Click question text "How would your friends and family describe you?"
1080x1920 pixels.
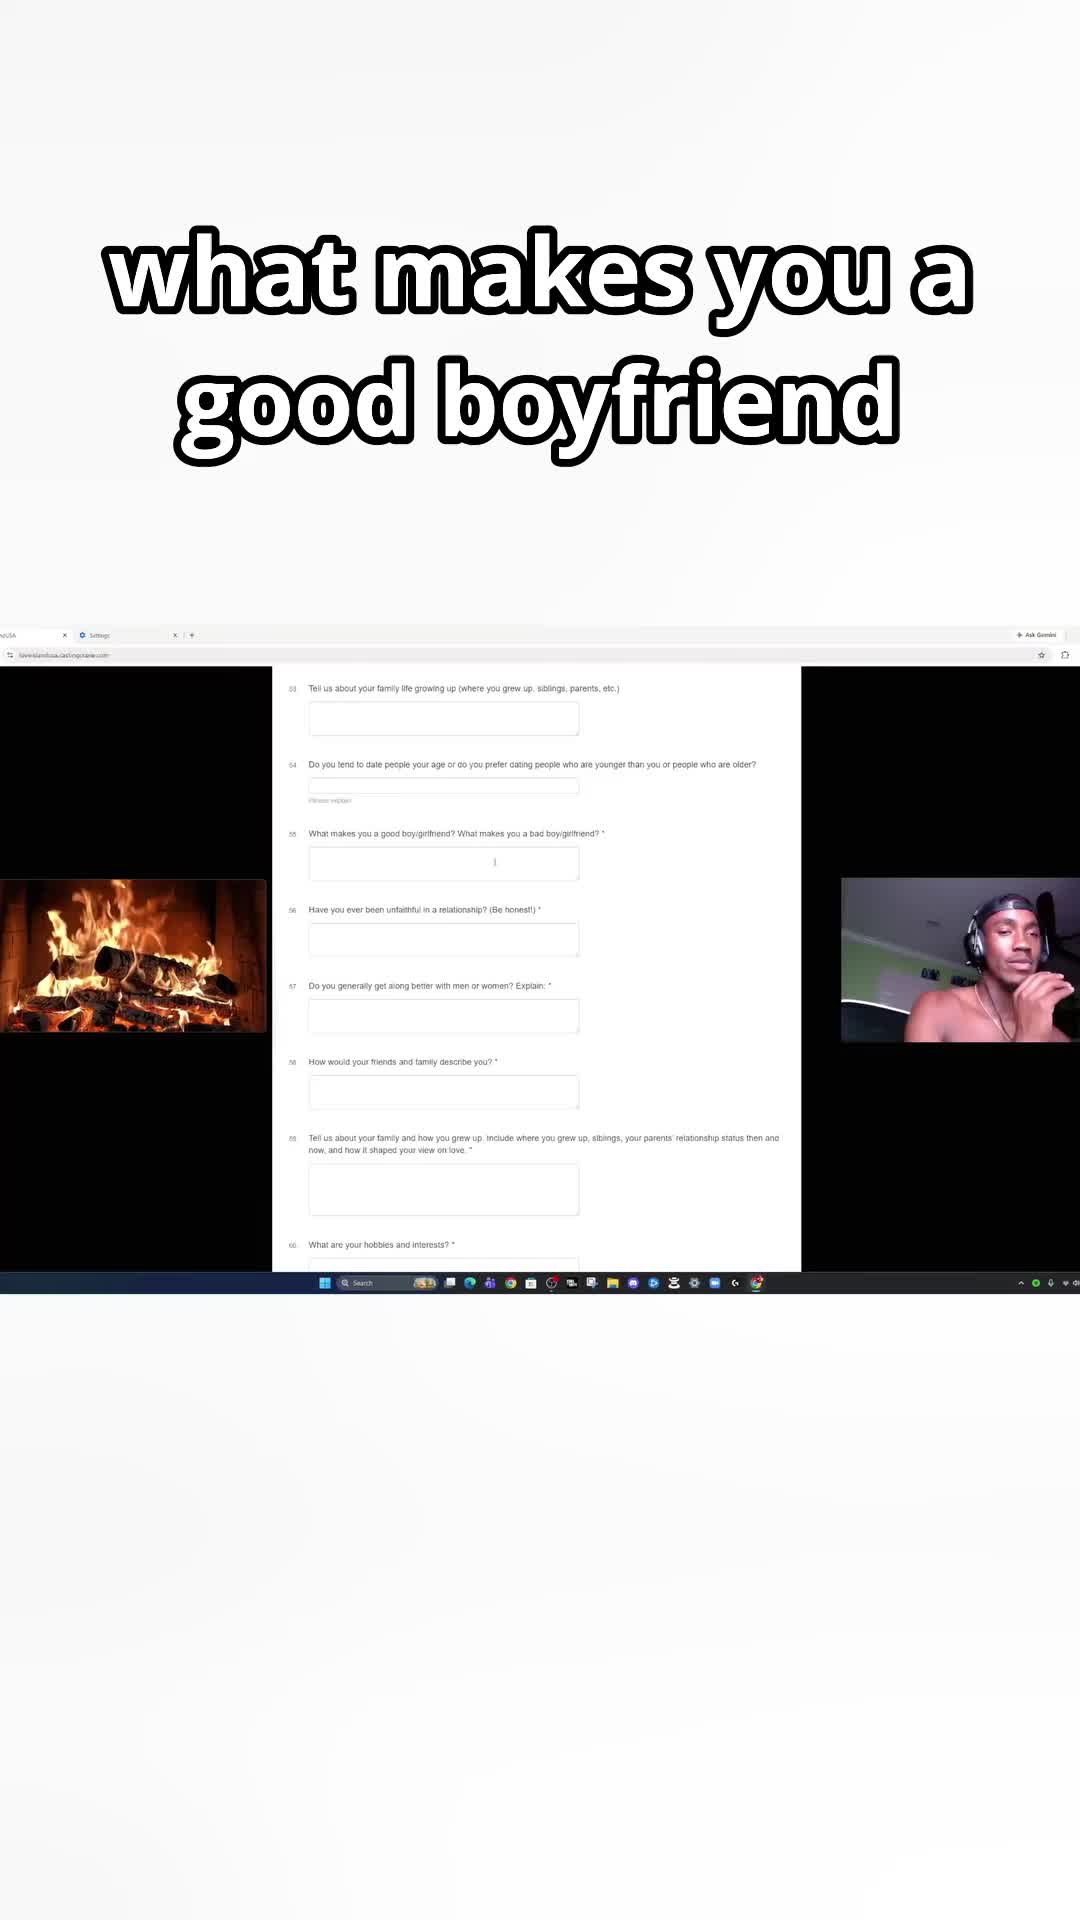coord(400,1062)
